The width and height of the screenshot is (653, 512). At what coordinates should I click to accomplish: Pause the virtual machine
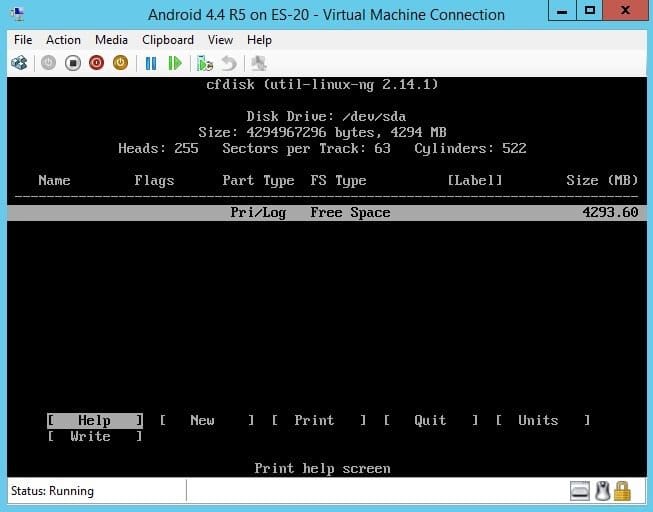coord(151,63)
